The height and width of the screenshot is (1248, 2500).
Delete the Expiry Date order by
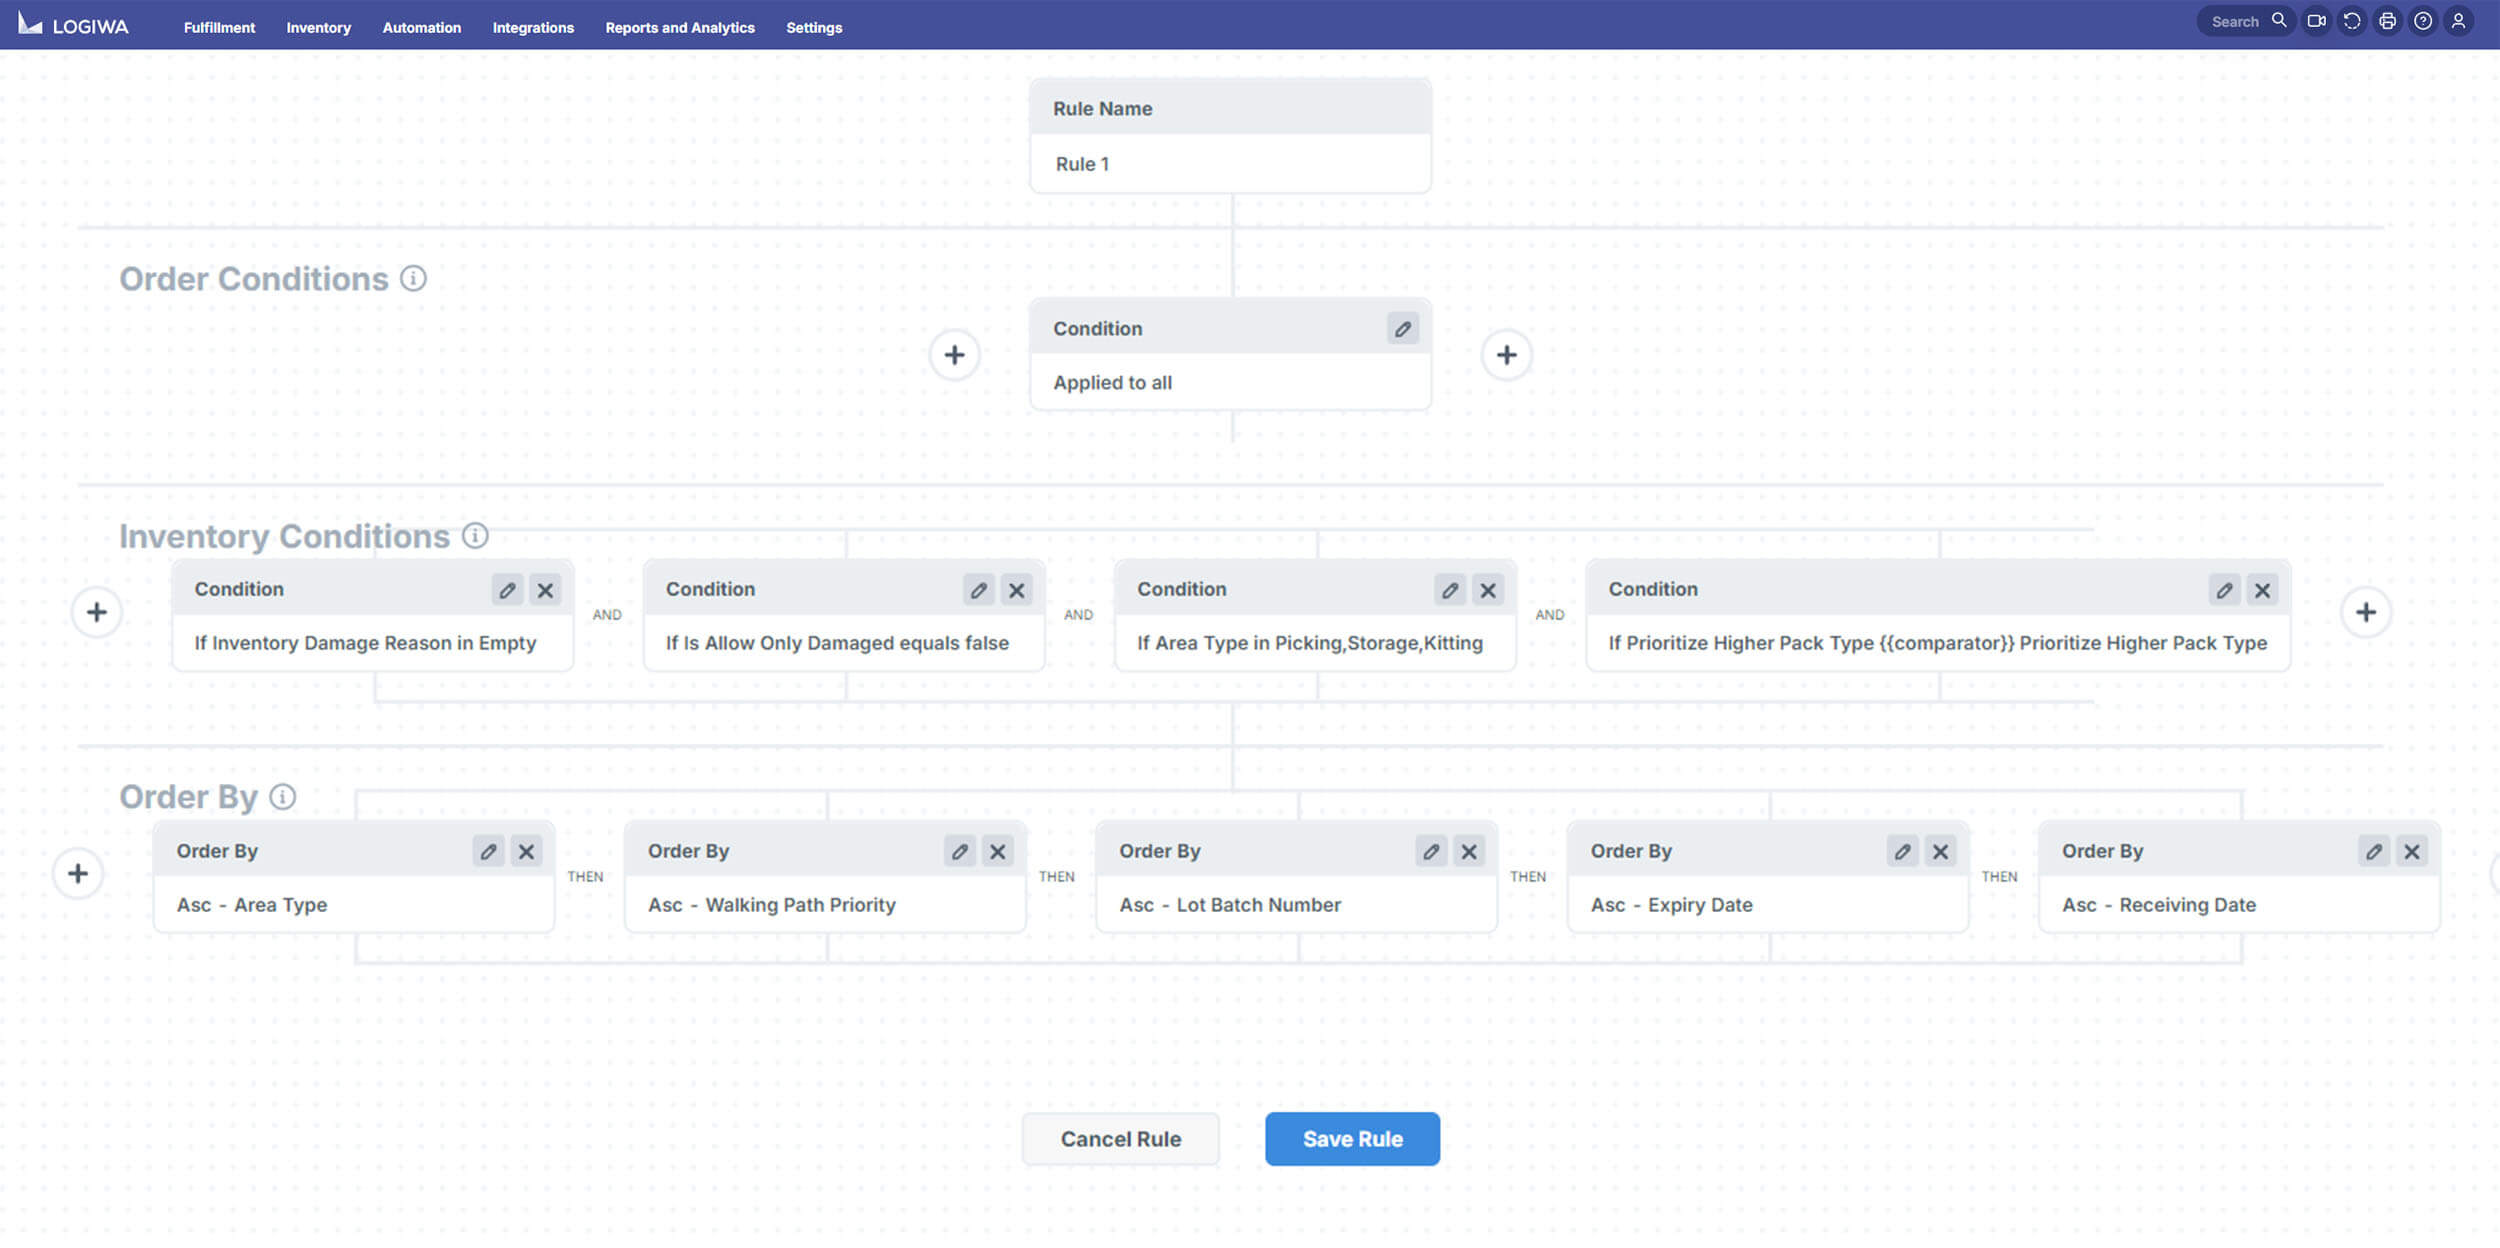pos(1940,852)
